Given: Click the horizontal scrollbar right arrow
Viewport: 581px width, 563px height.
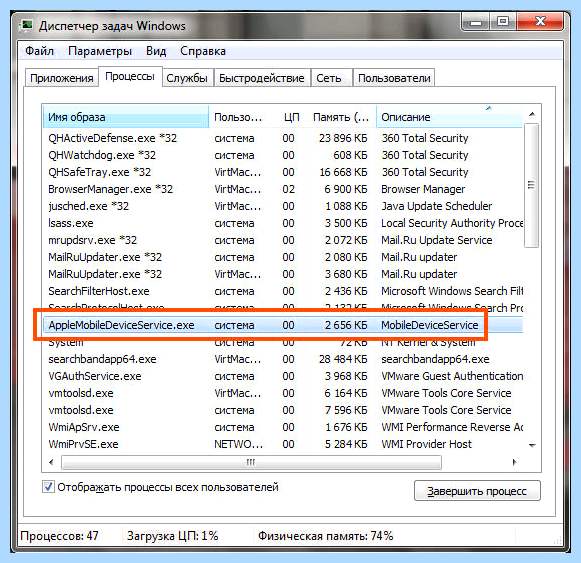Looking at the screenshot, I should tap(514, 462).
